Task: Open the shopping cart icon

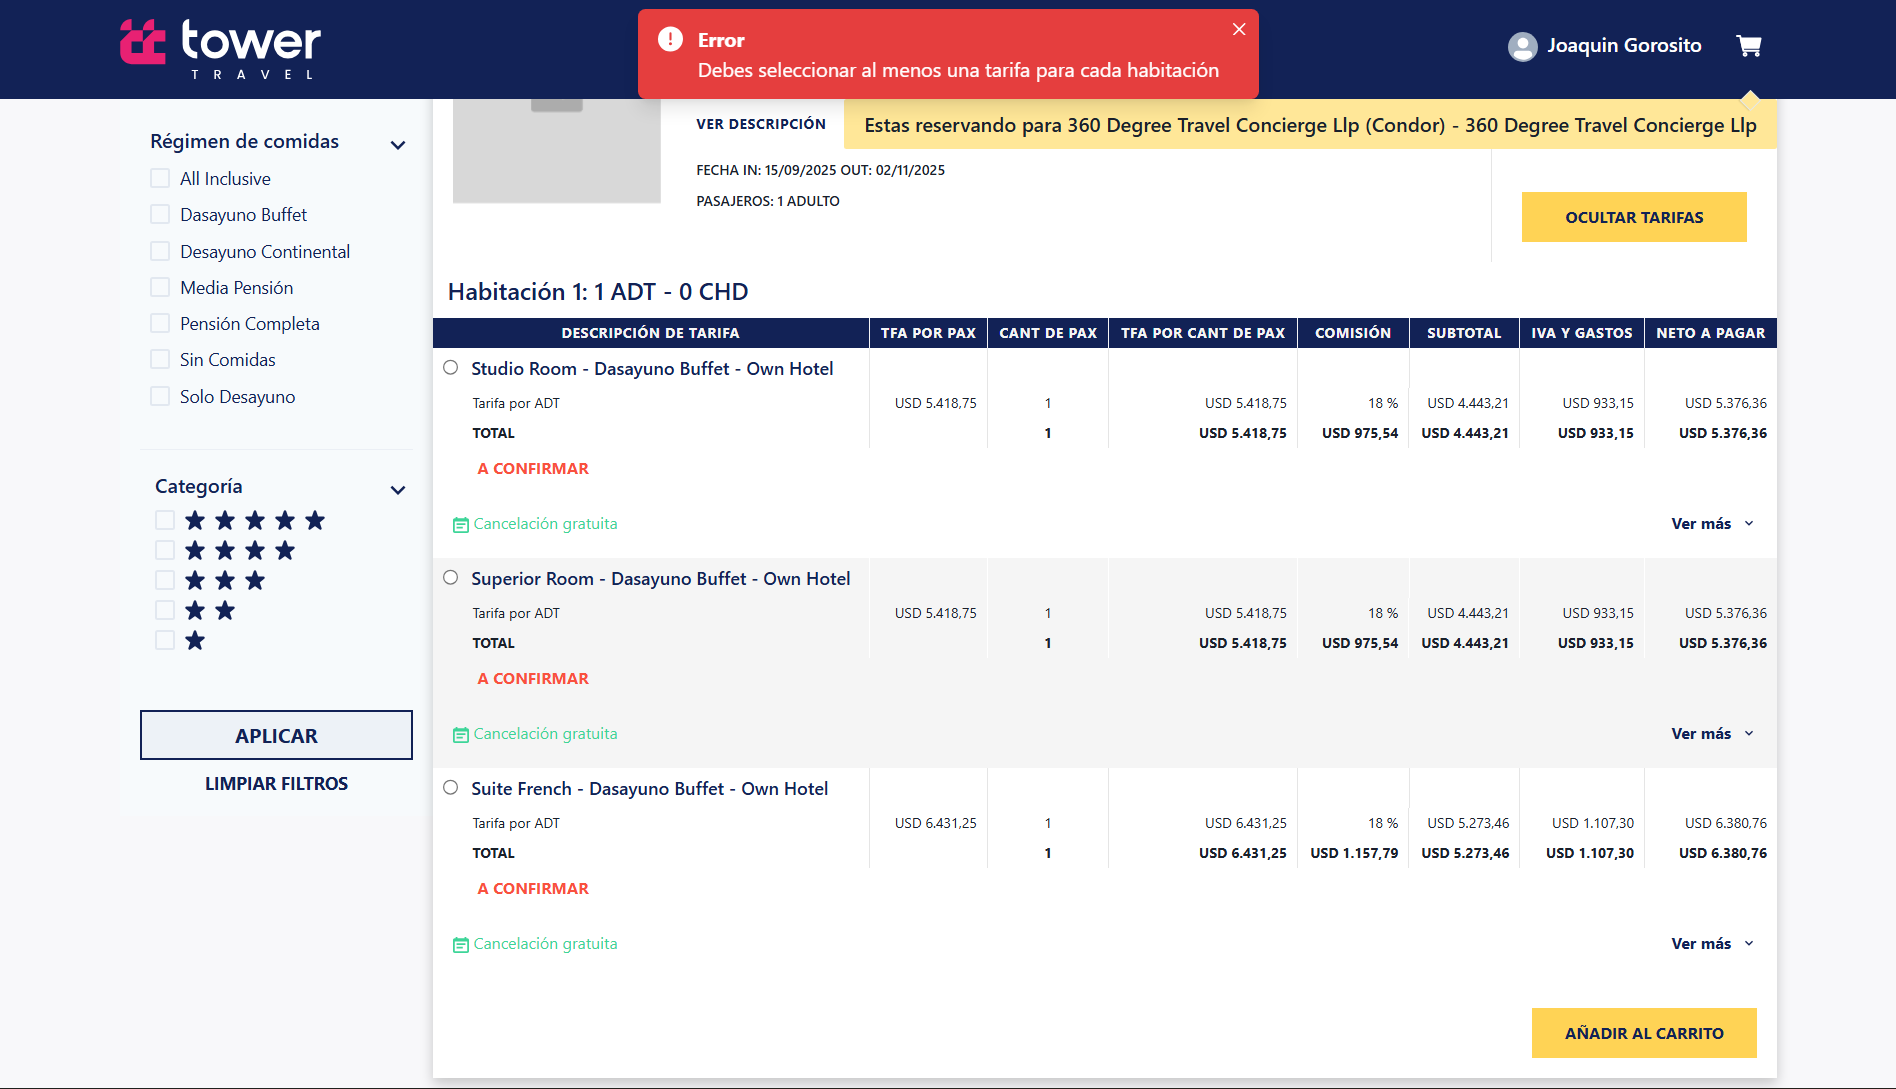Action: 1748,46
